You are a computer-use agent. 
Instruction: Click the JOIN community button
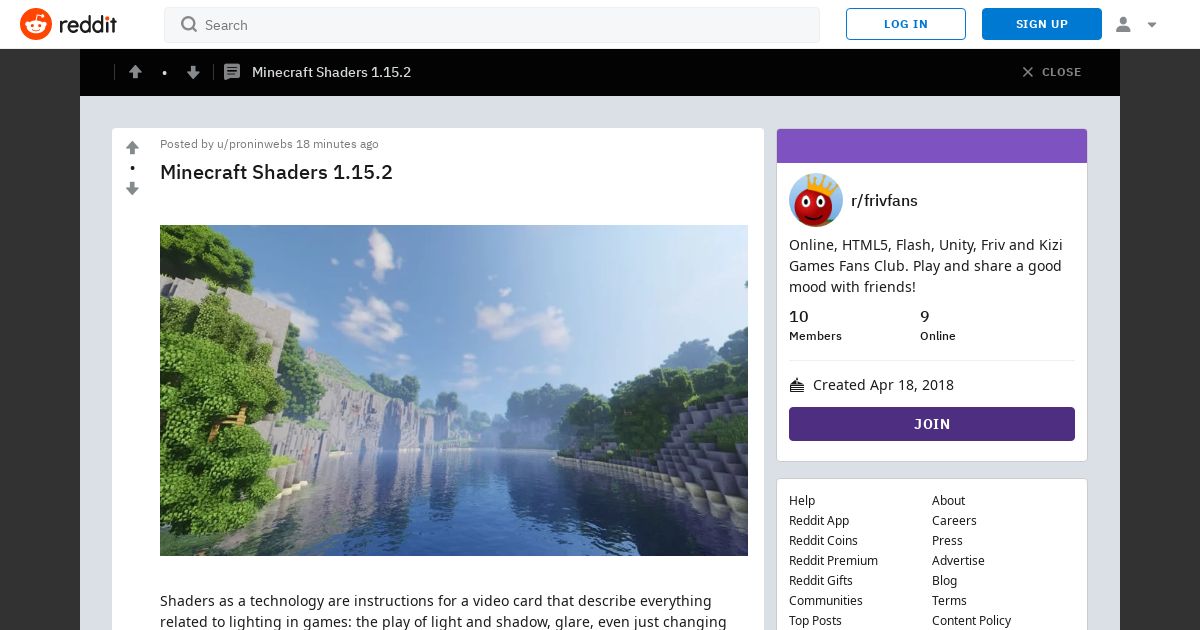(932, 424)
